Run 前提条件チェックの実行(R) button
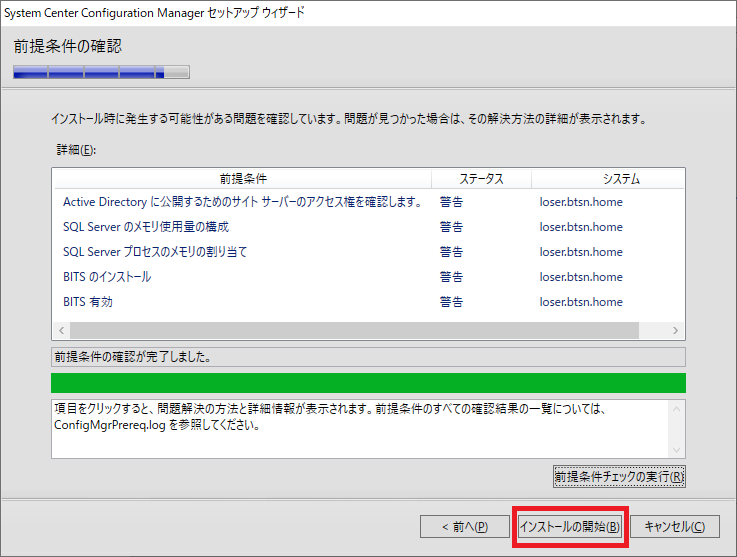The height and width of the screenshot is (557, 737). click(619, 477)
